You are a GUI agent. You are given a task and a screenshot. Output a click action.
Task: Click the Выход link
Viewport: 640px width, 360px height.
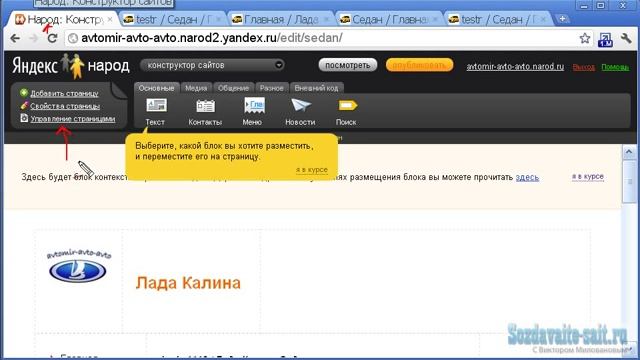click(584, 67)
